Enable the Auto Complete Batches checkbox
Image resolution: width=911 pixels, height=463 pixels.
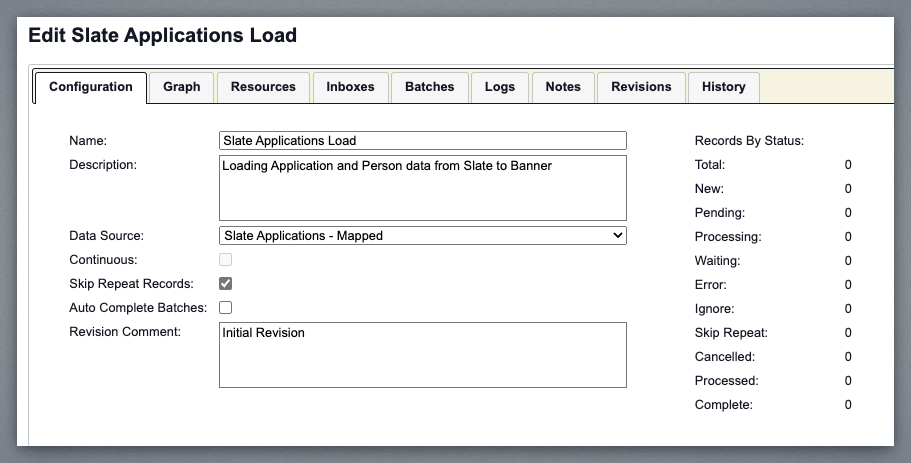pyautogui.click(x=226, y=308)
